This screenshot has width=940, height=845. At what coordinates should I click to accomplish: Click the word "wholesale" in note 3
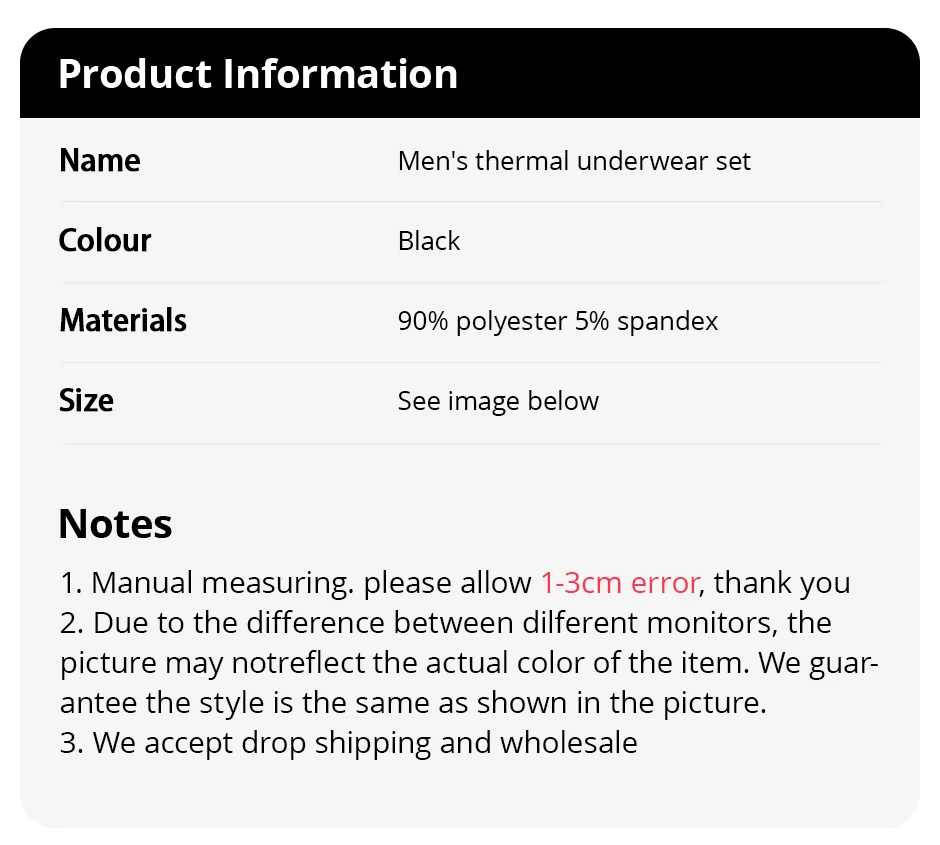click(x=568, y=743)
